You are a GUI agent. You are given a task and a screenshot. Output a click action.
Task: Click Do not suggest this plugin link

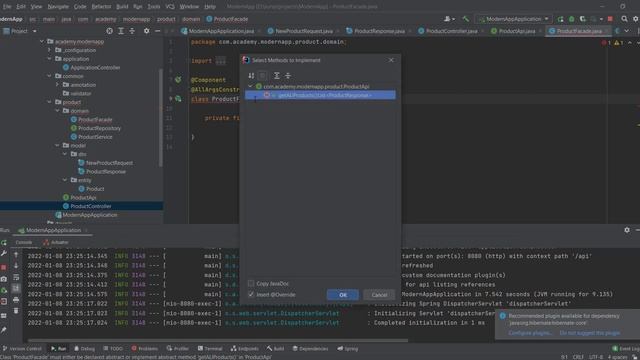(x=590, y=333)
